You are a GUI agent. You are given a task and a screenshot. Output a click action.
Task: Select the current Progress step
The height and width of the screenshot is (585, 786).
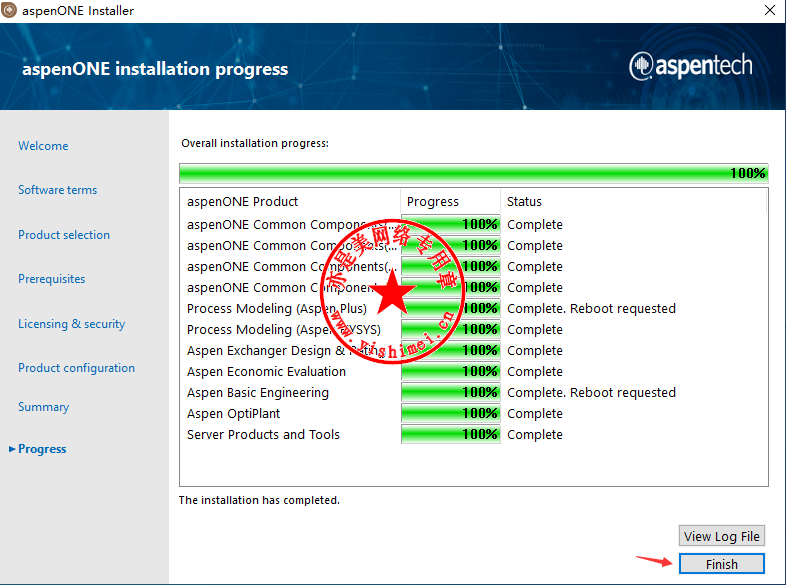(42, 449)
